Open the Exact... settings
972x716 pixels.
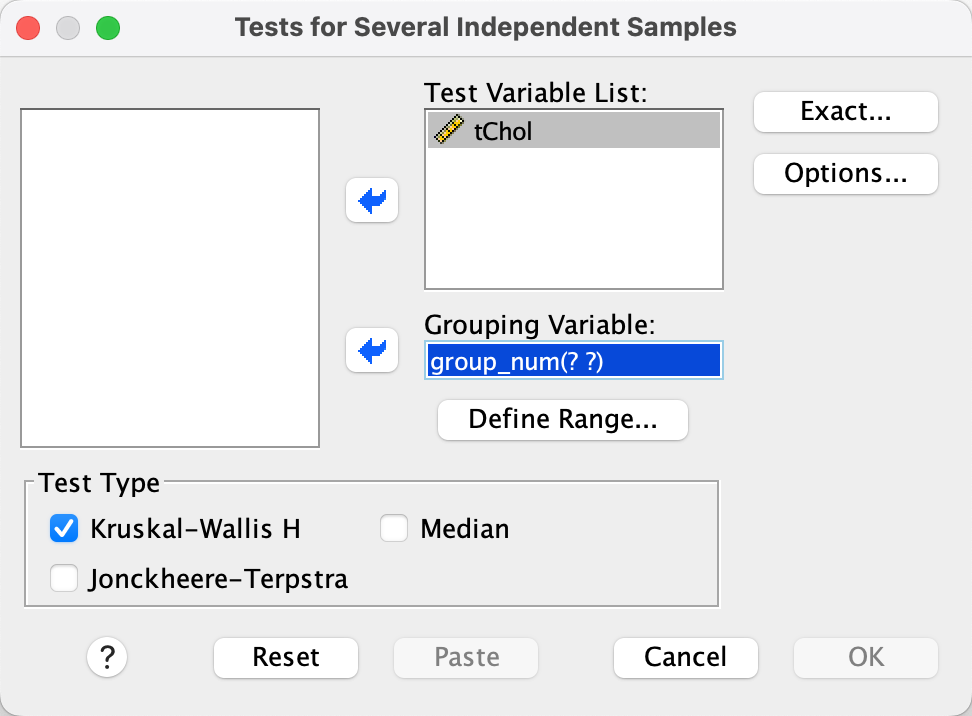(x=845, y=112)
